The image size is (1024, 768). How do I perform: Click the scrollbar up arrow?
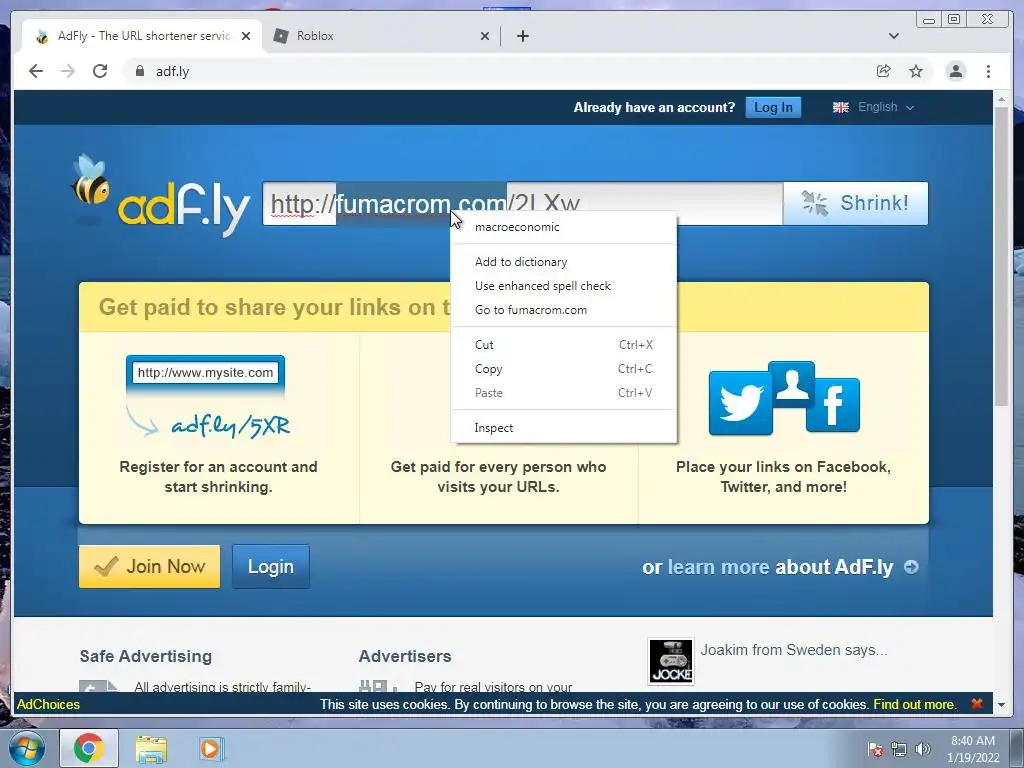click(1001, 99)
